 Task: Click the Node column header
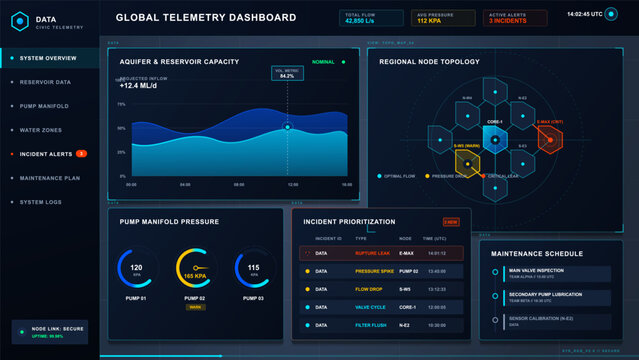click(x=405, y=239)
